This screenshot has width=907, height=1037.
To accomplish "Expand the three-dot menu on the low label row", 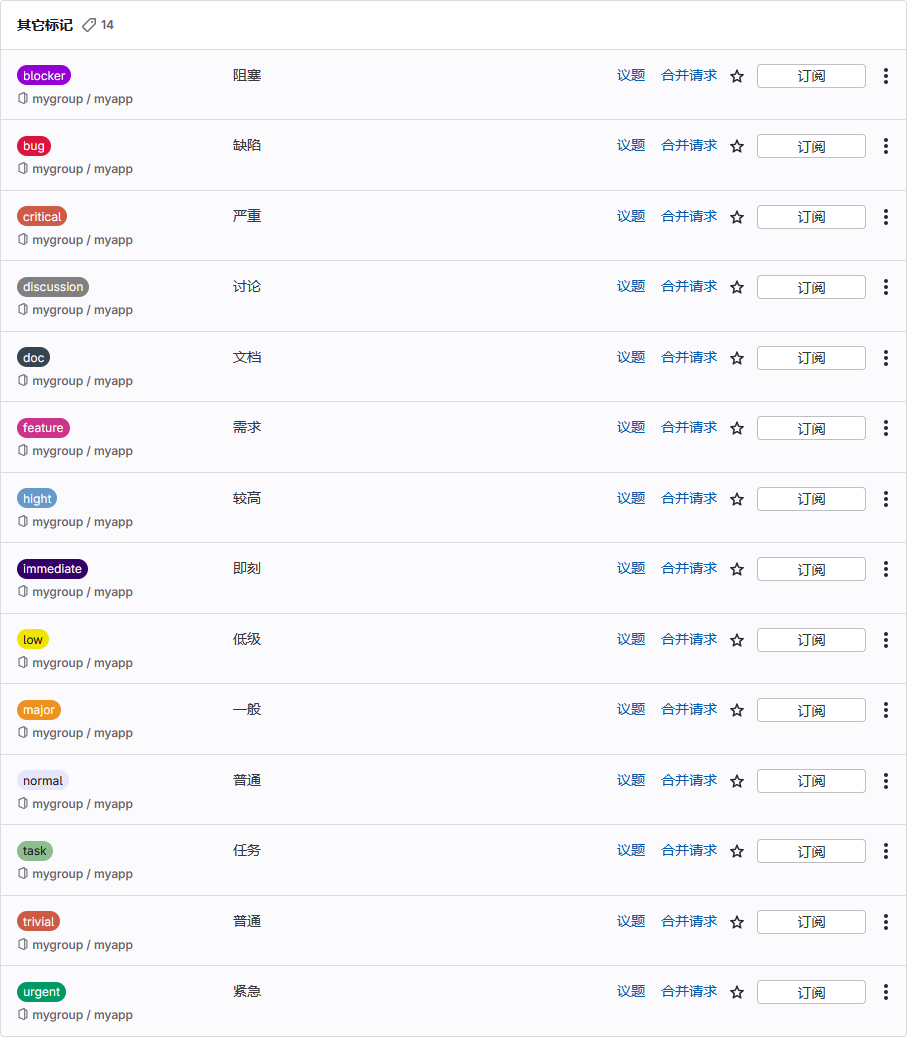I will tap(885, 640).
